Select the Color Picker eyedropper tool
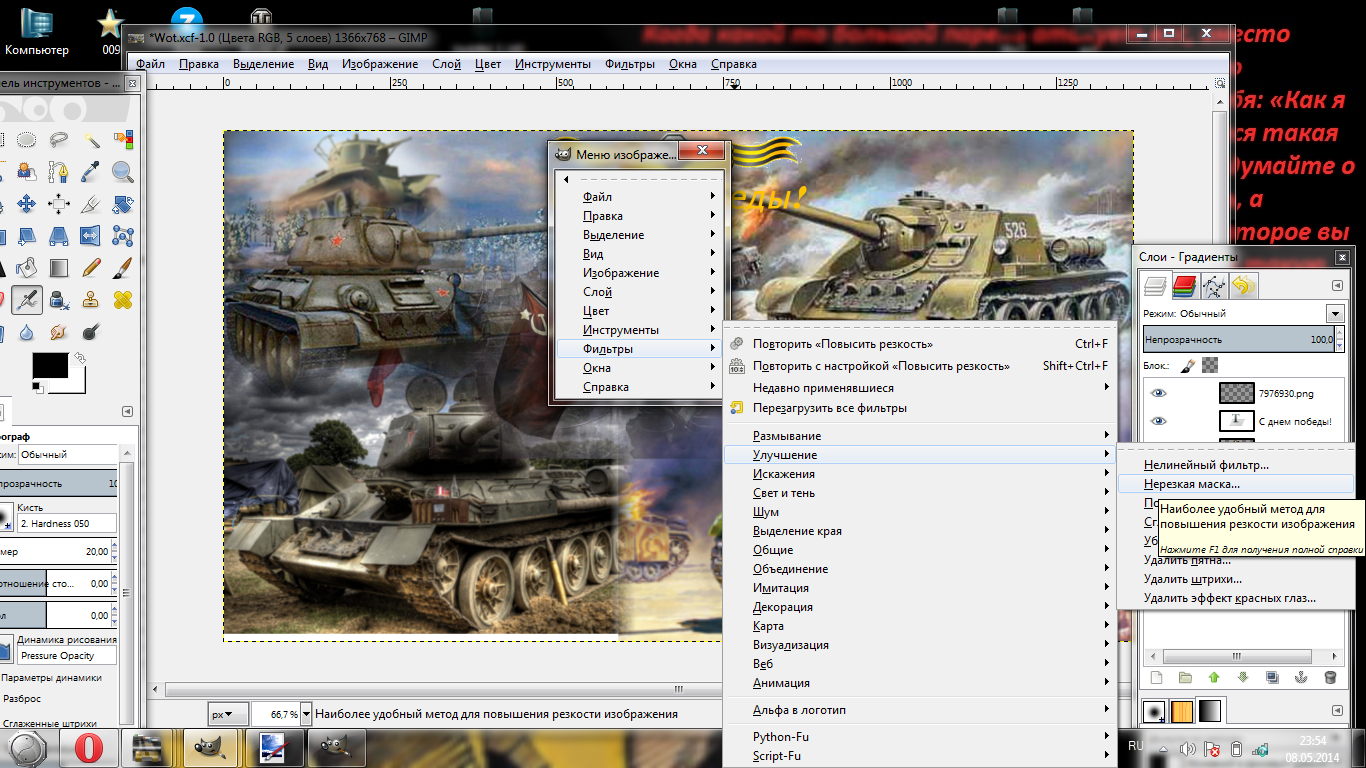 pos(90,171)
